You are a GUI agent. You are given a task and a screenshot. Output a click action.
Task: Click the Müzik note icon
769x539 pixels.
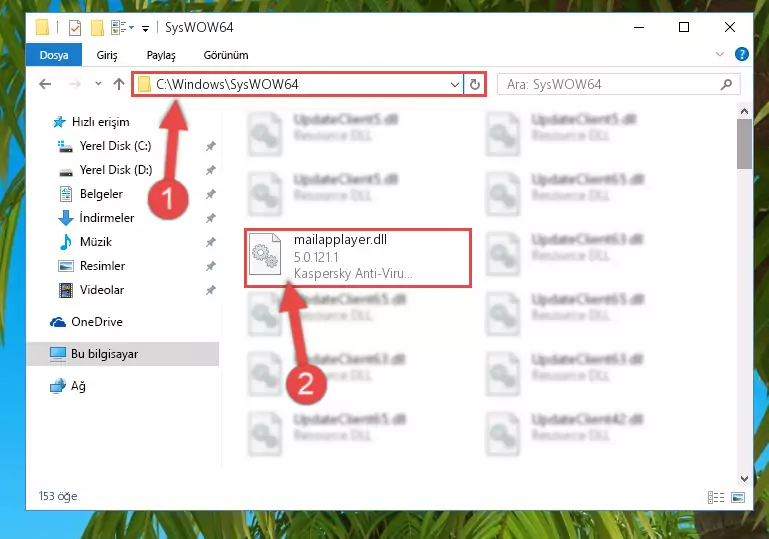(x=65, y=242)
